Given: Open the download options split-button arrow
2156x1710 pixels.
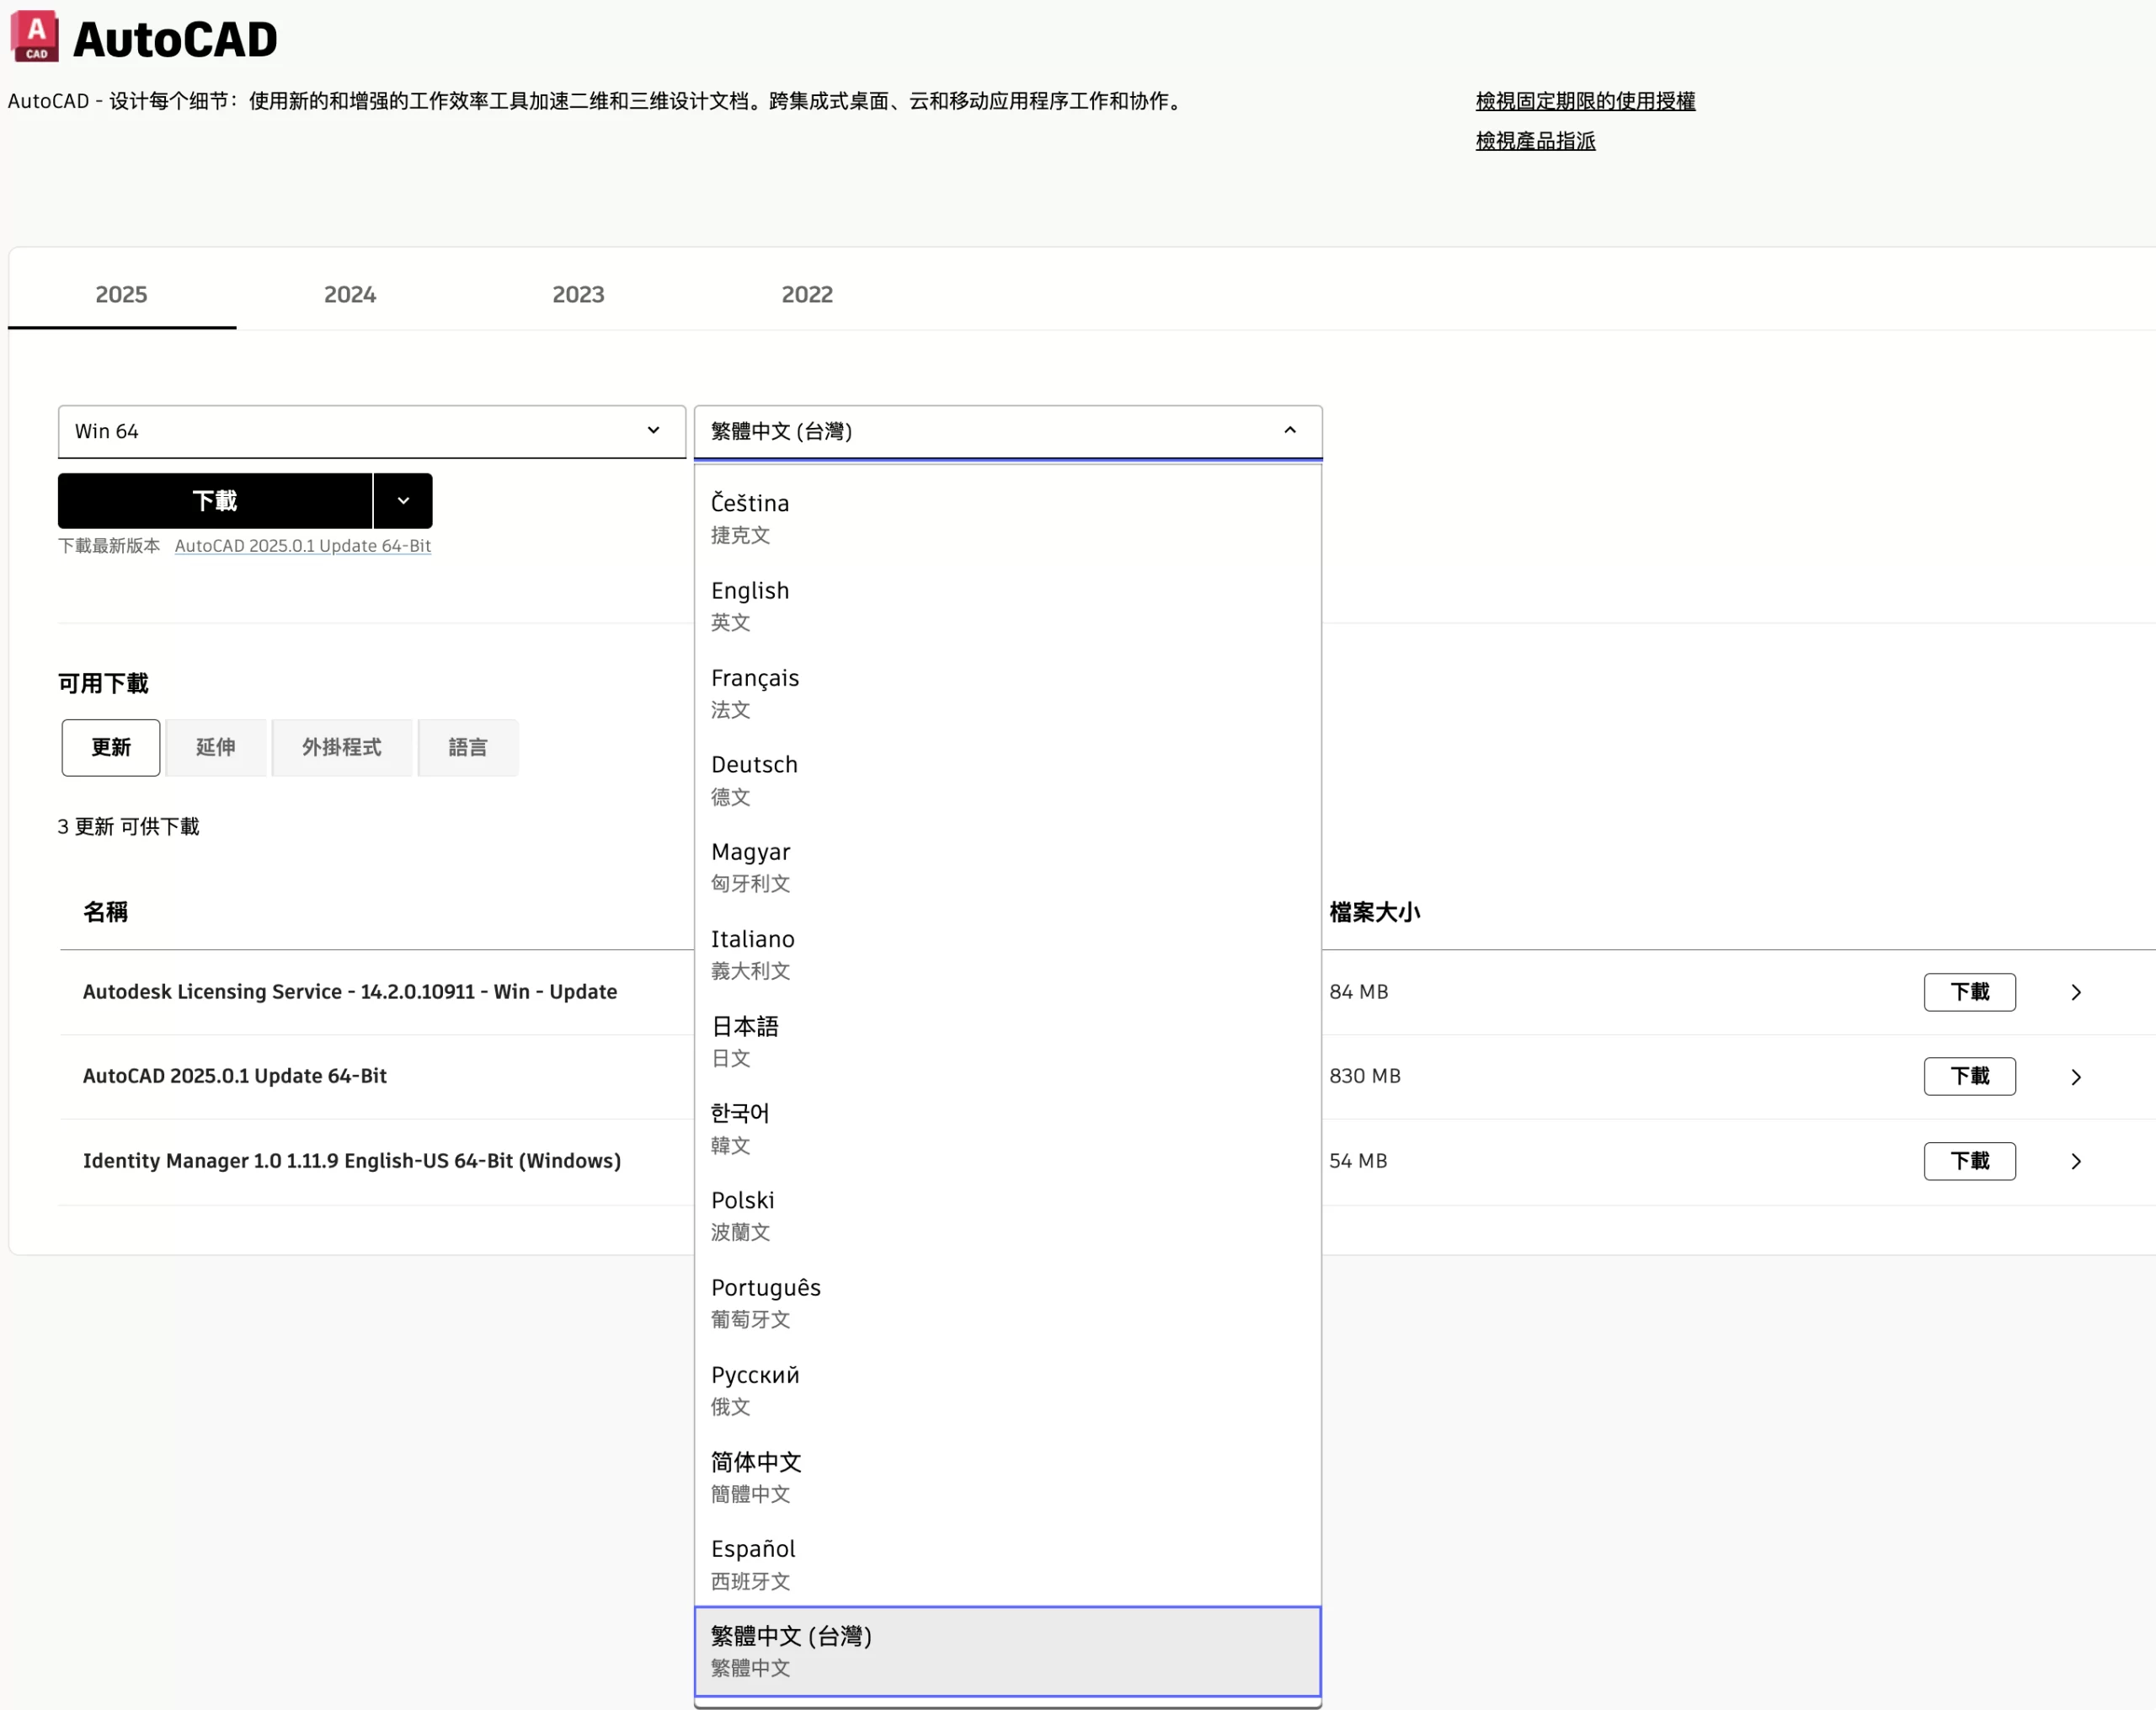Looking at the screenshot, I should [403, 501].
